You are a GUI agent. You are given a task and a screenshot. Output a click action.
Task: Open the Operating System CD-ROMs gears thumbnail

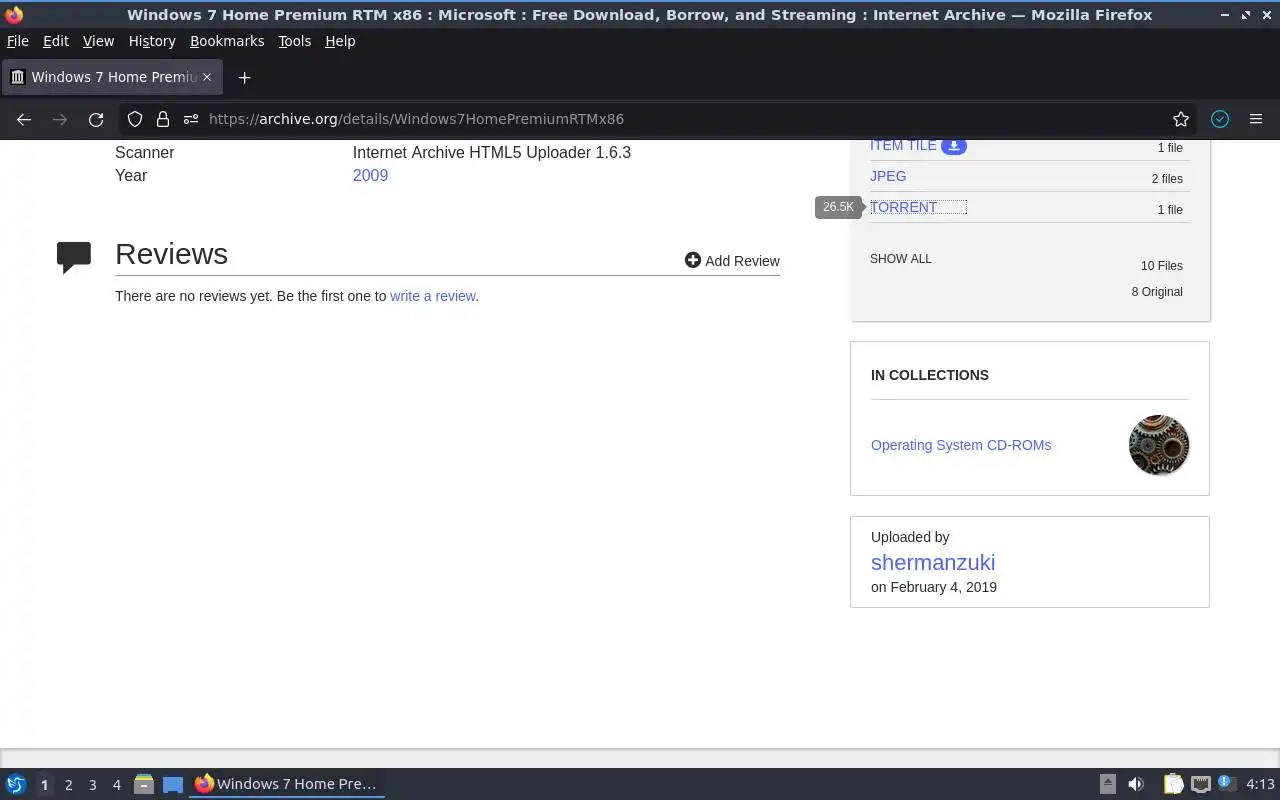[1159, 445]
